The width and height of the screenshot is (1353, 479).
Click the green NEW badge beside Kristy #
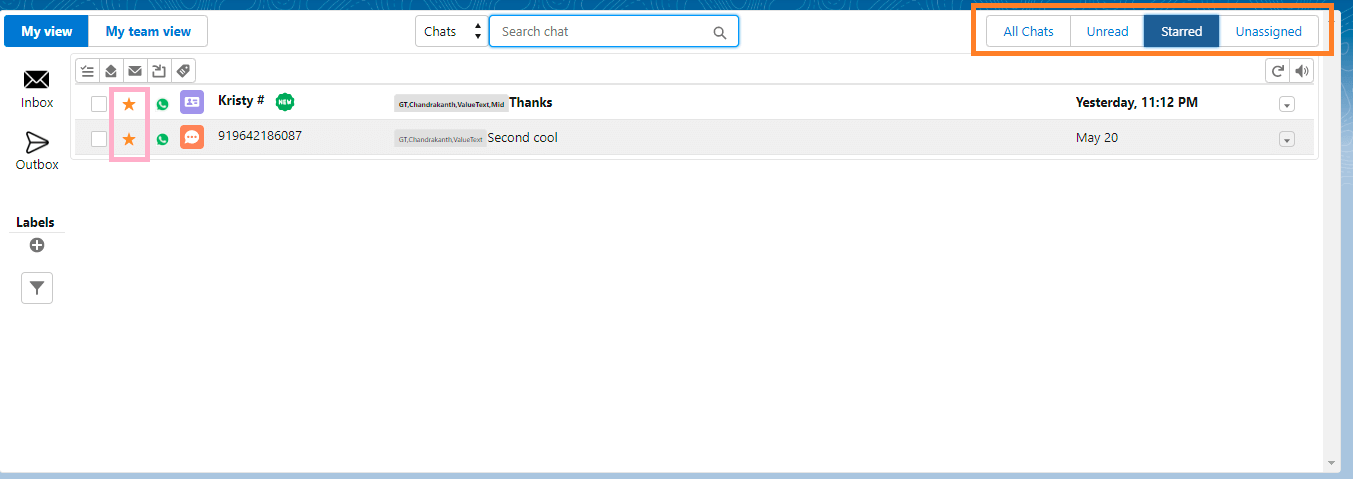(285, 102)
